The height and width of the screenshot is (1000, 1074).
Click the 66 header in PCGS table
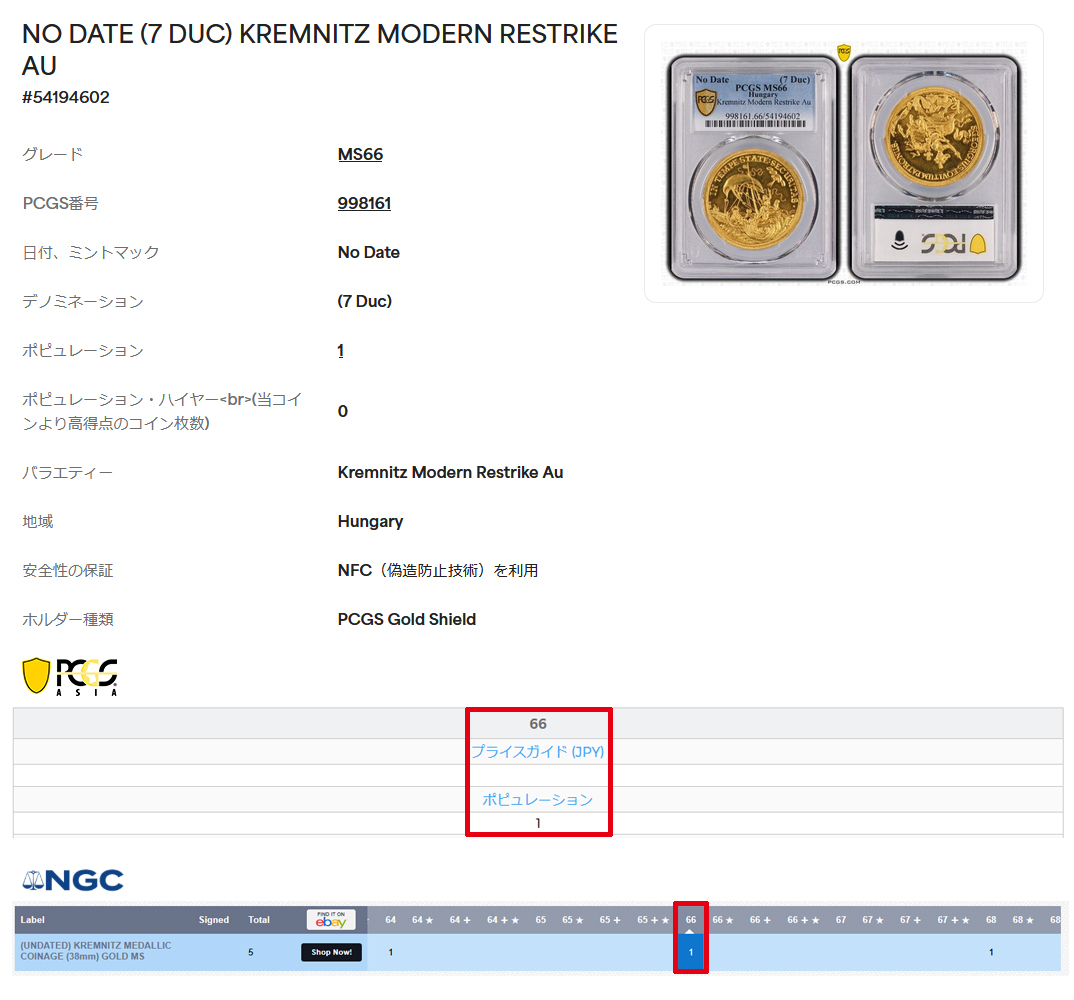538,724
